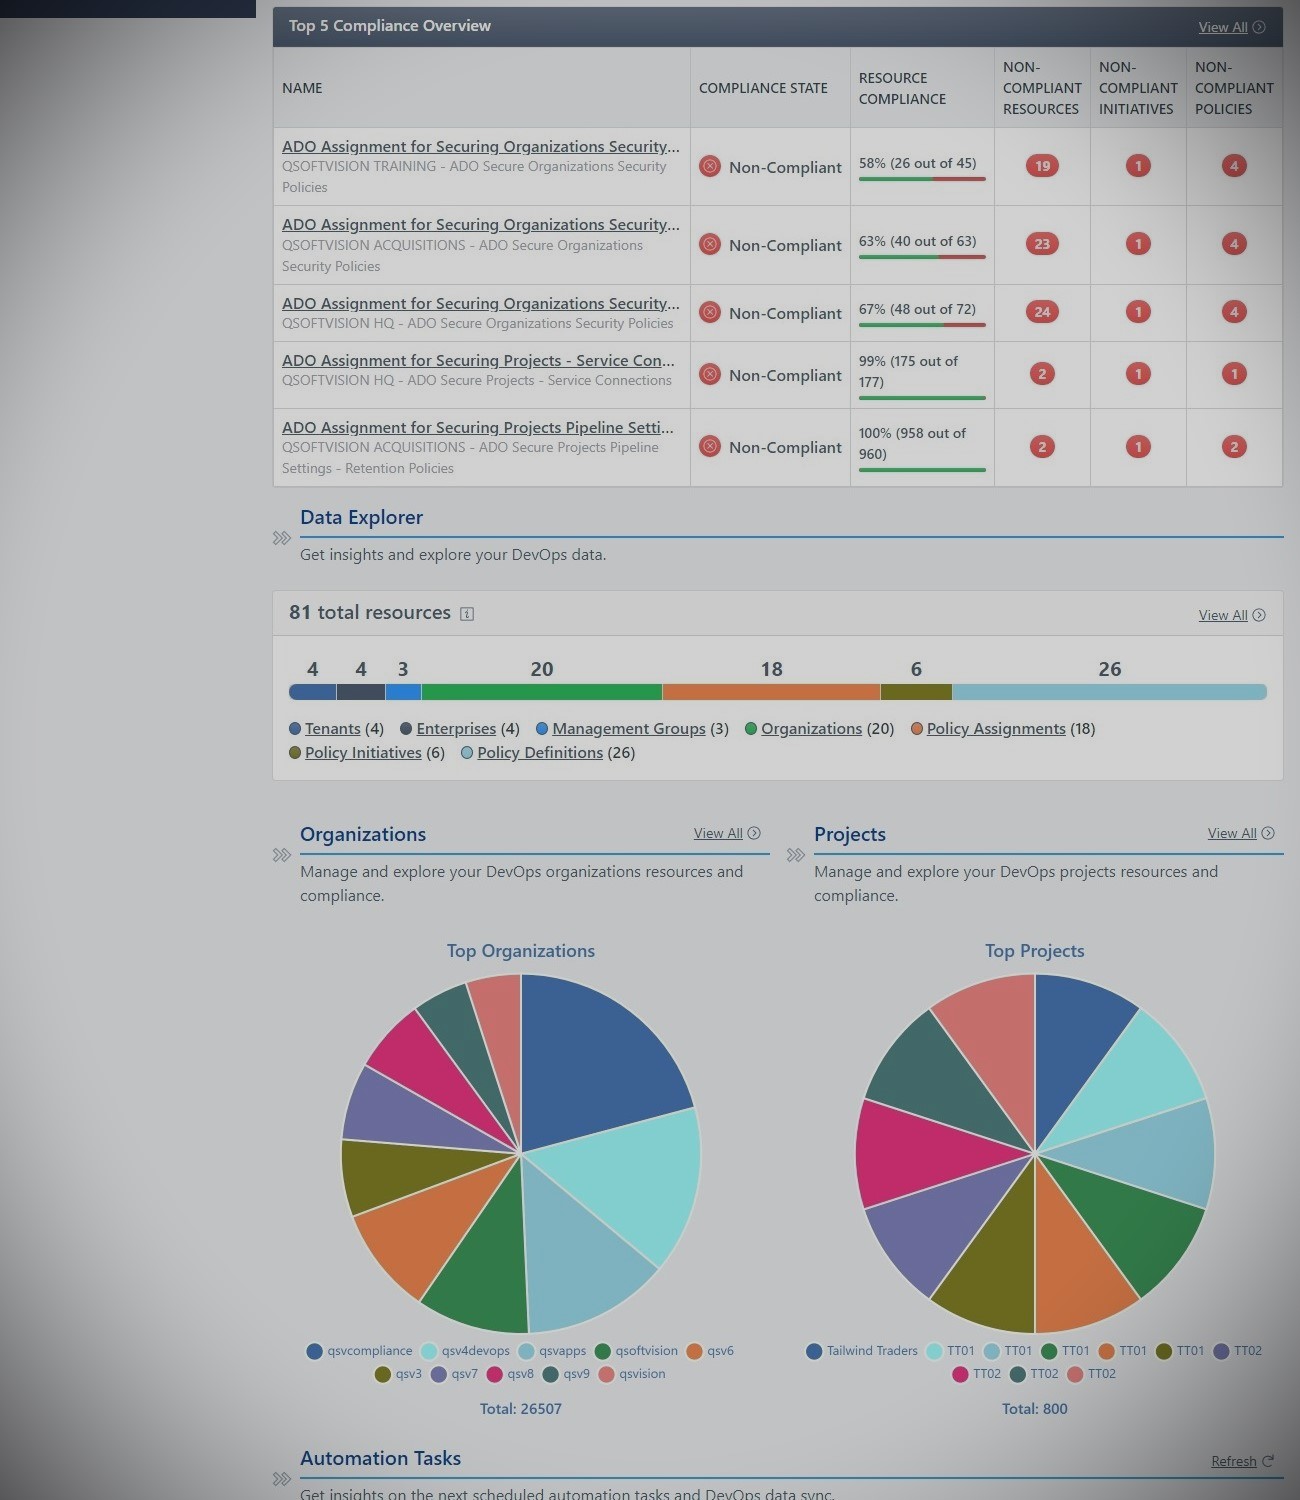Open View All in Top 5 Compliance Overview

coord(1231,27)
